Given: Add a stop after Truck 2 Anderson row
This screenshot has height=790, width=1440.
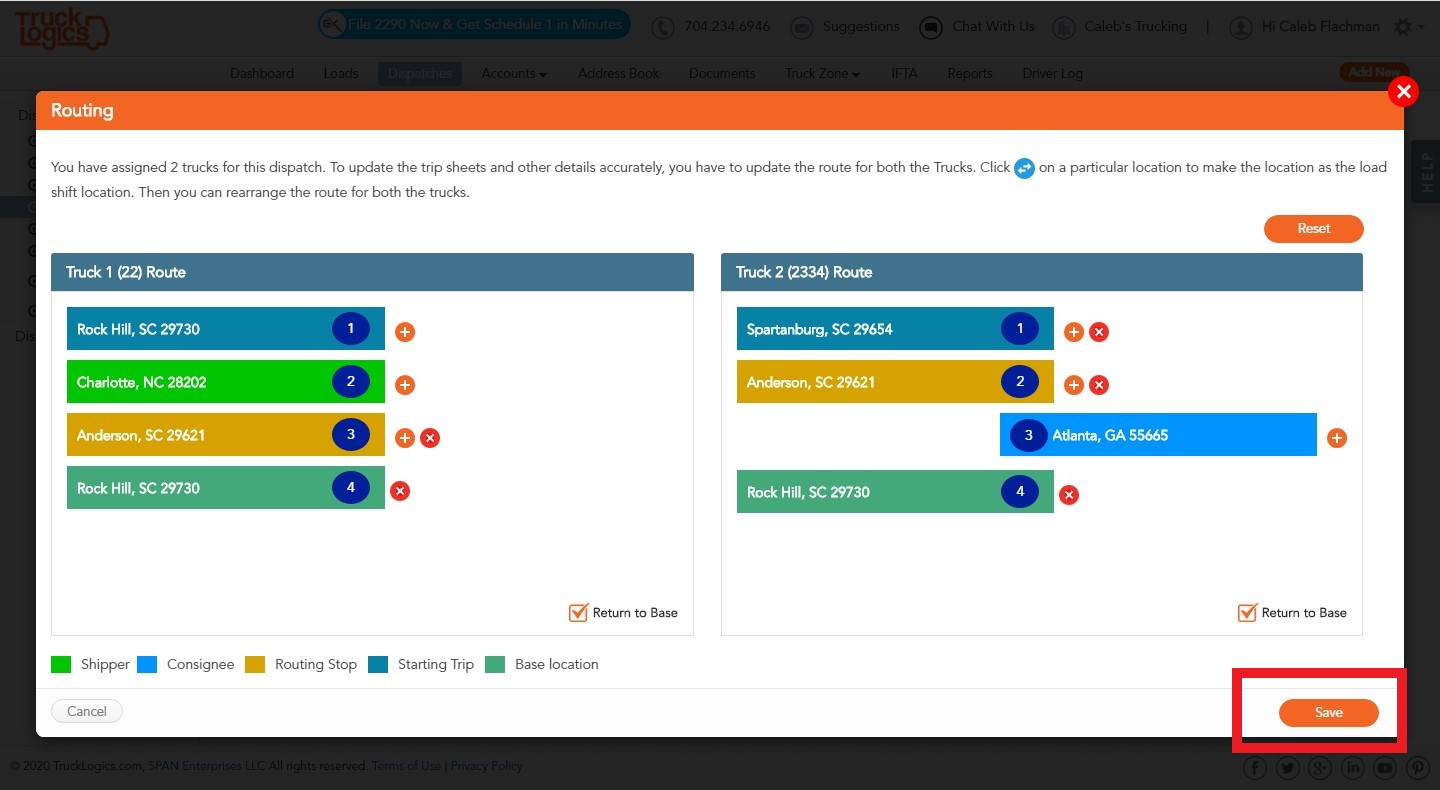Looking at the screenshot, I should pos(1074,385).
